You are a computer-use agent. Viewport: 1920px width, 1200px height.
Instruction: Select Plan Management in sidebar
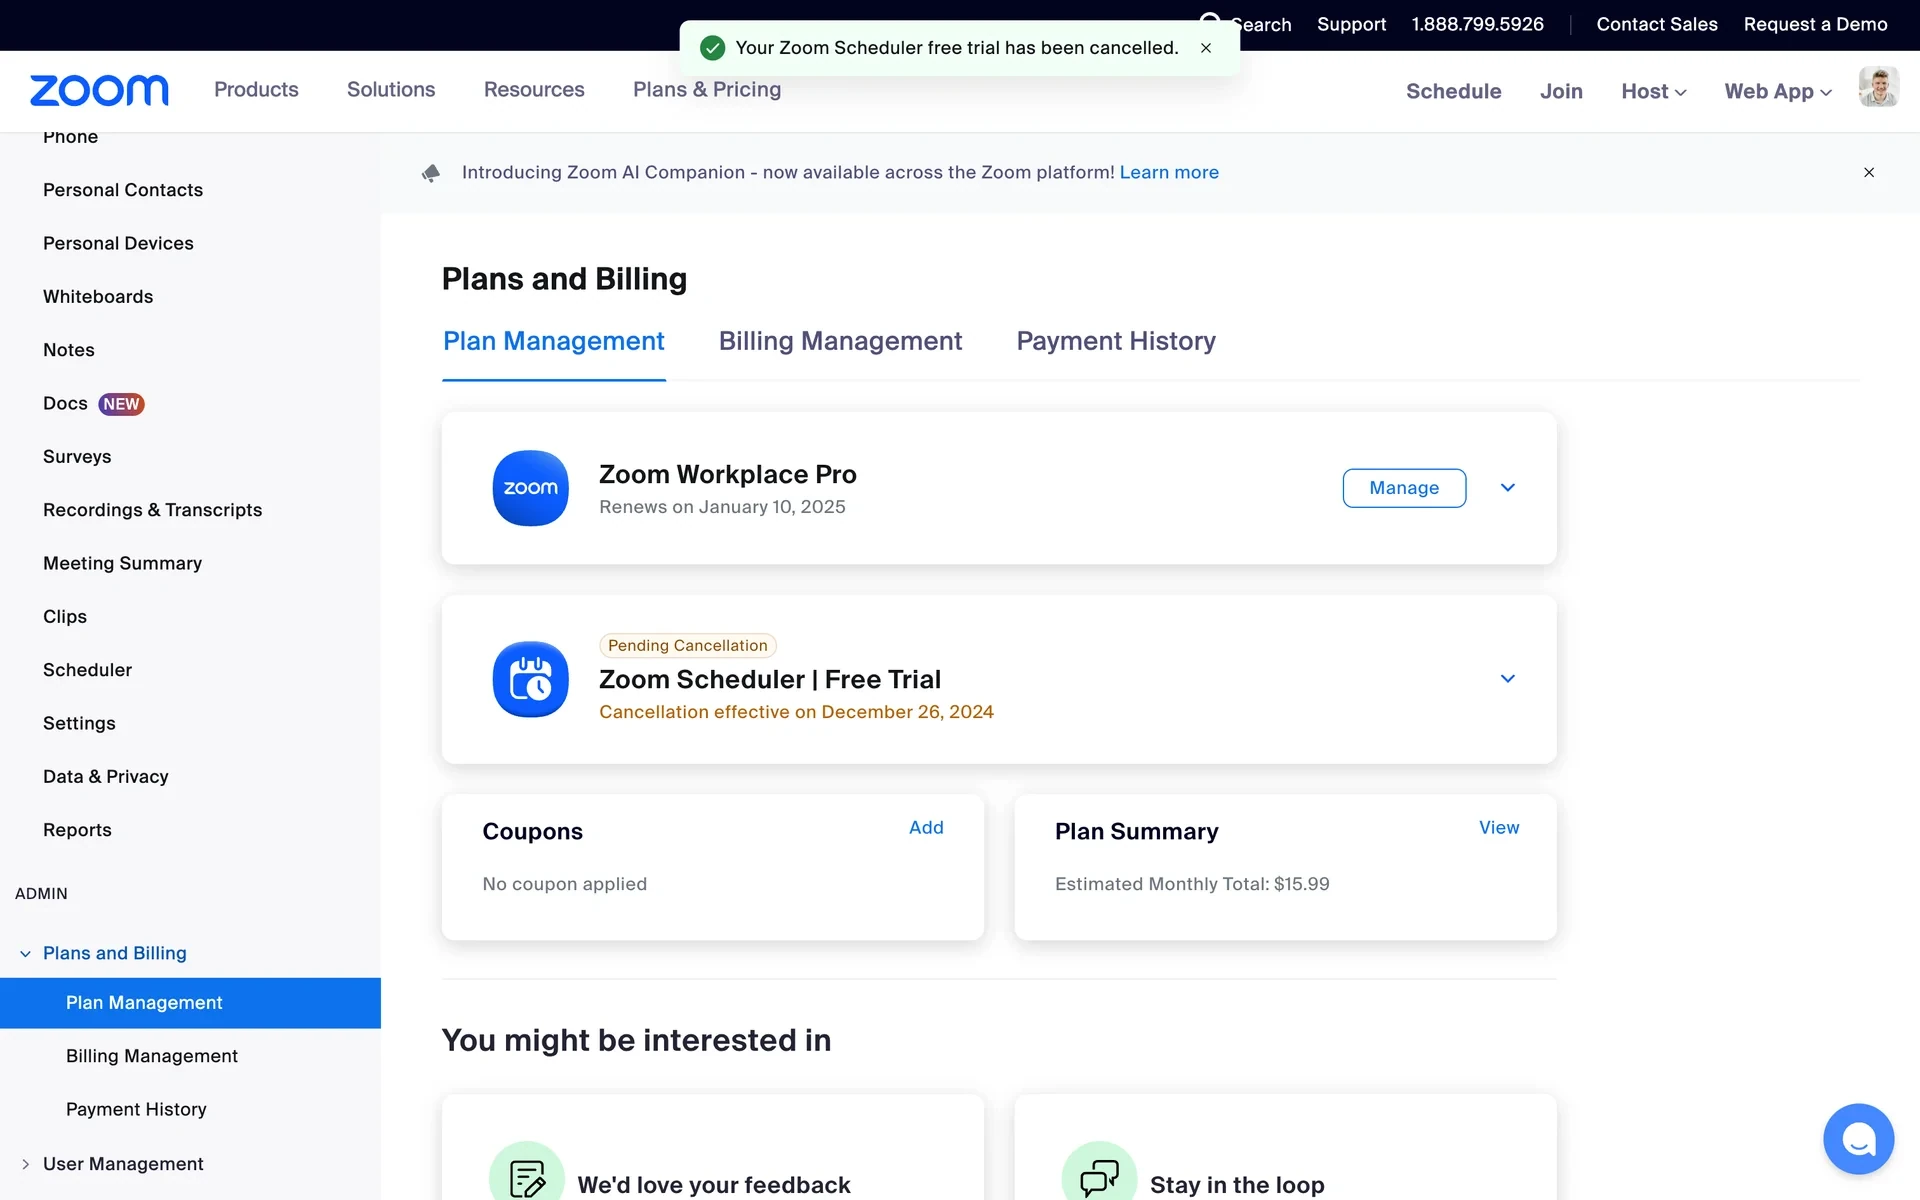point(190,1003)
